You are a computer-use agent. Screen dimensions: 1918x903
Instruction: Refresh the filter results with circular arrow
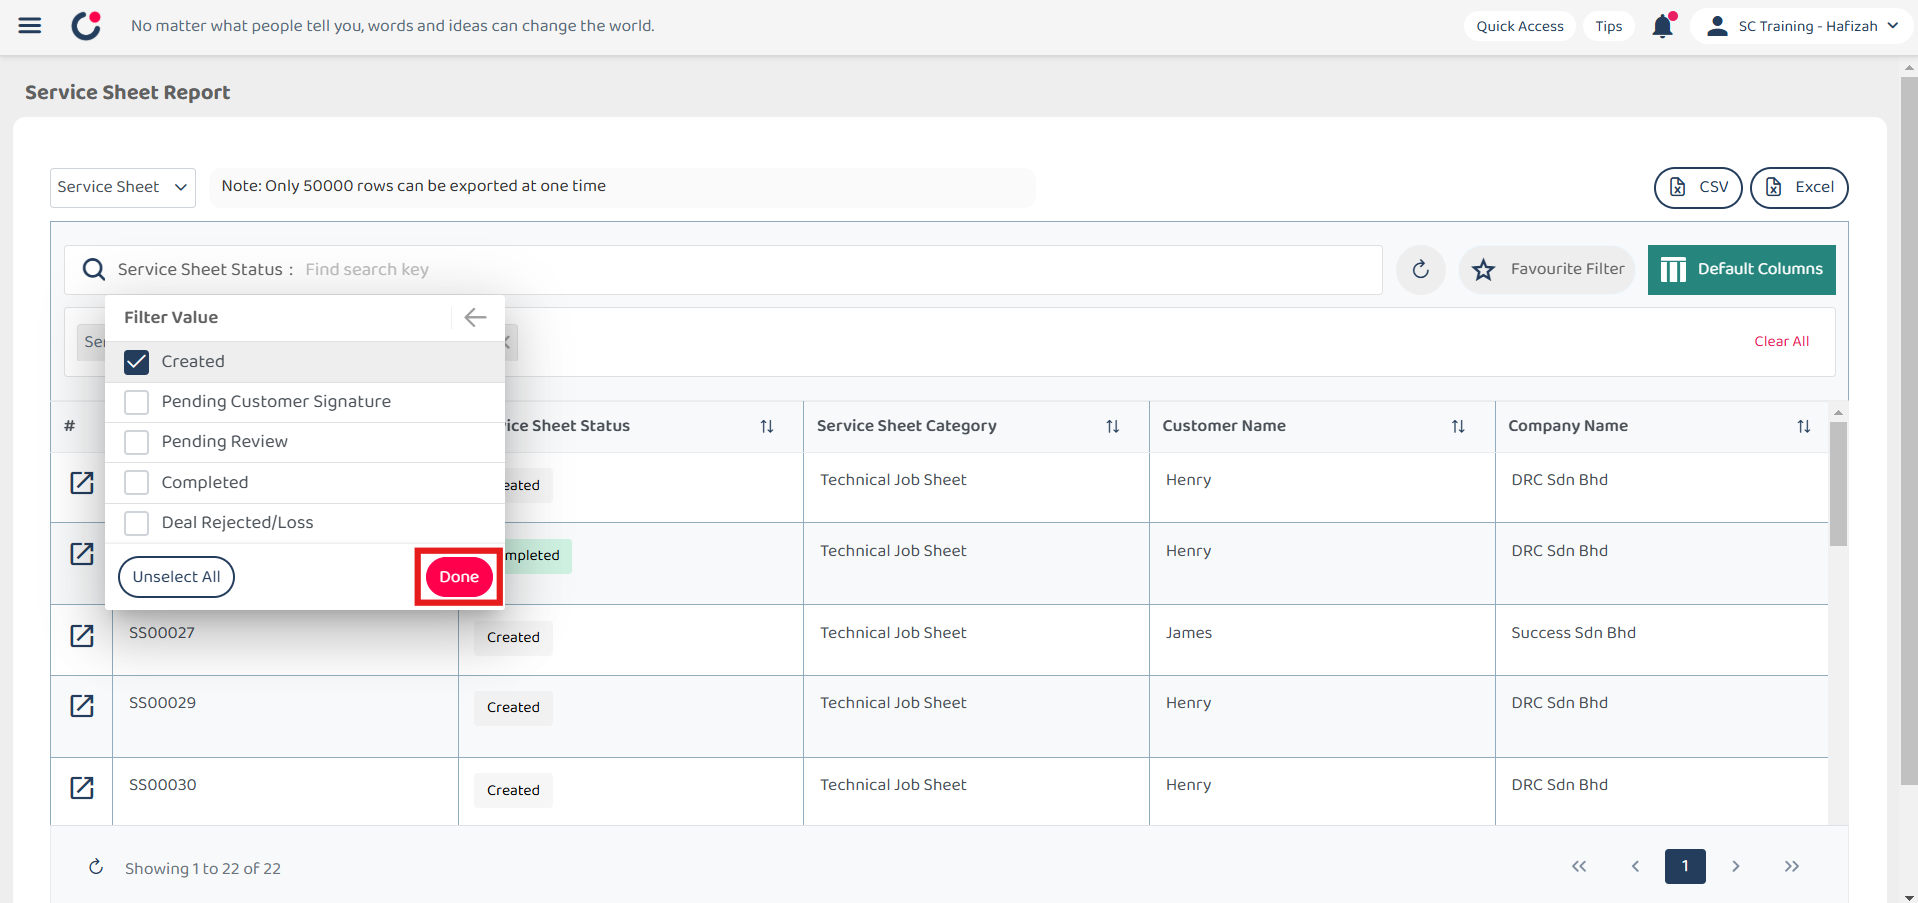click(1420, 270)
